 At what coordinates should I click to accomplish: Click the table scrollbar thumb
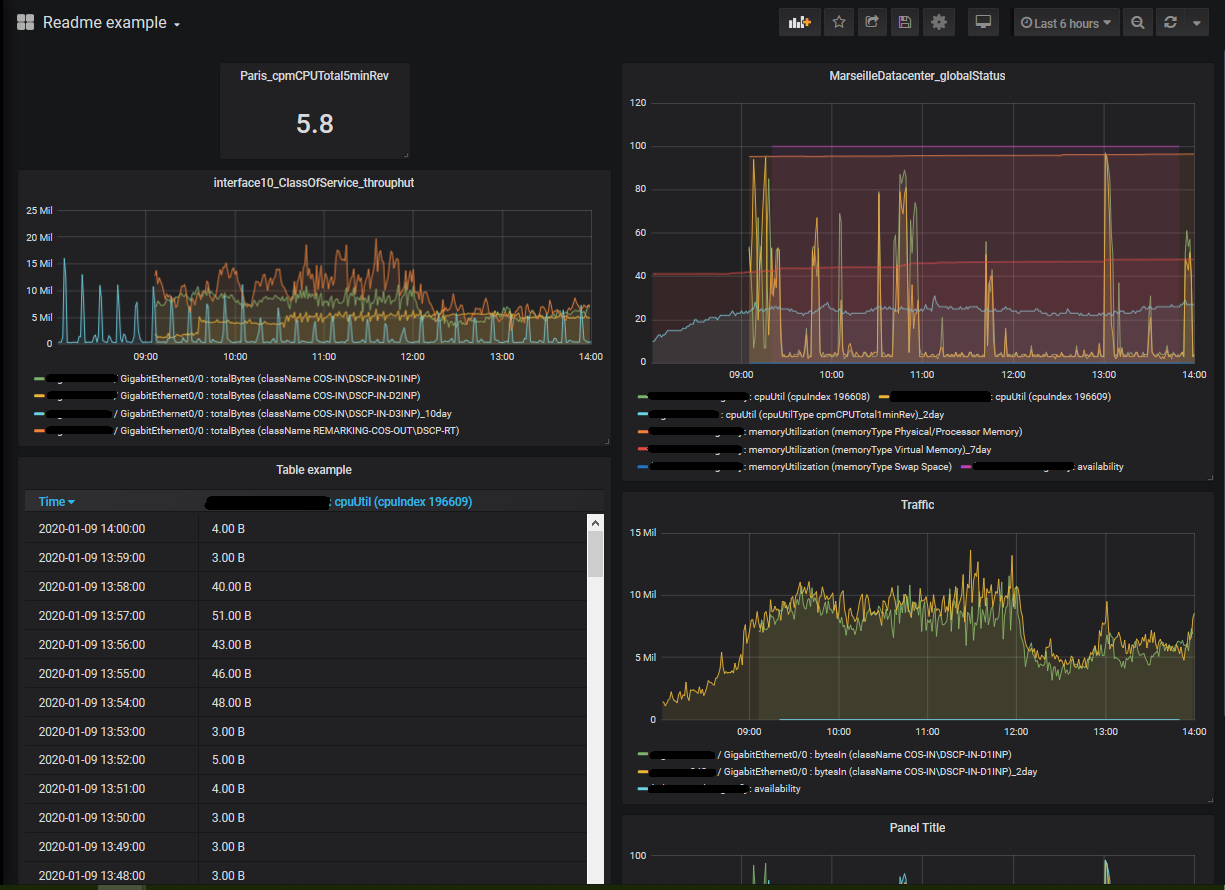tap(595, 555)
